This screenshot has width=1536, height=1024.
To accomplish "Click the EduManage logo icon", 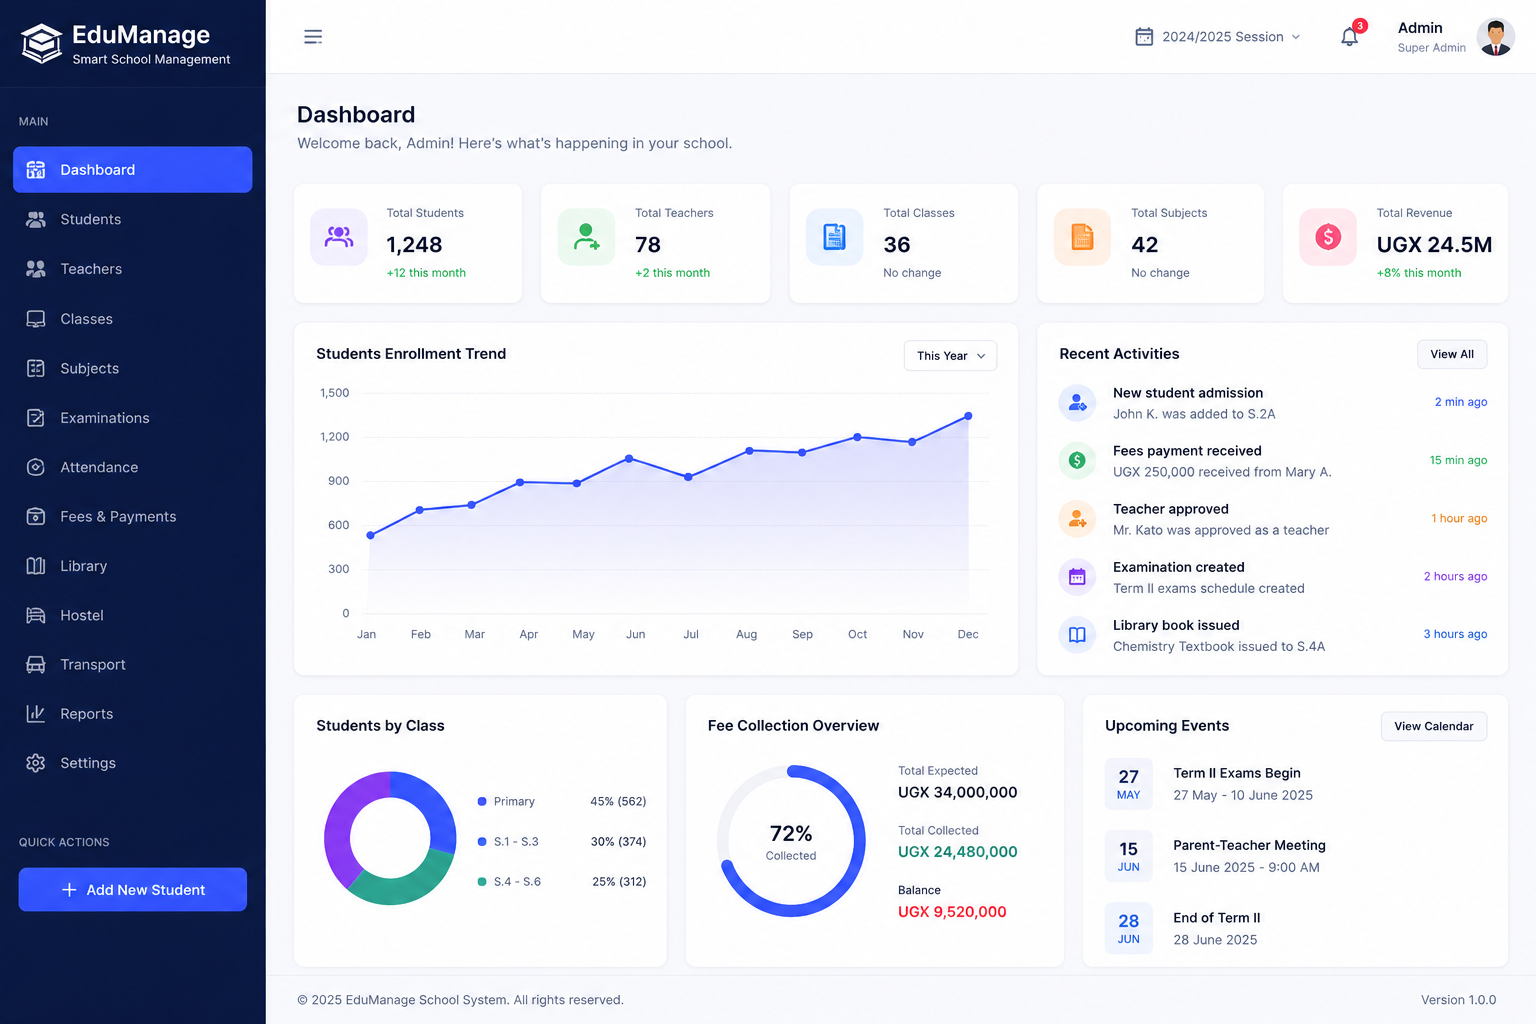I will click(x=42, y=44).
